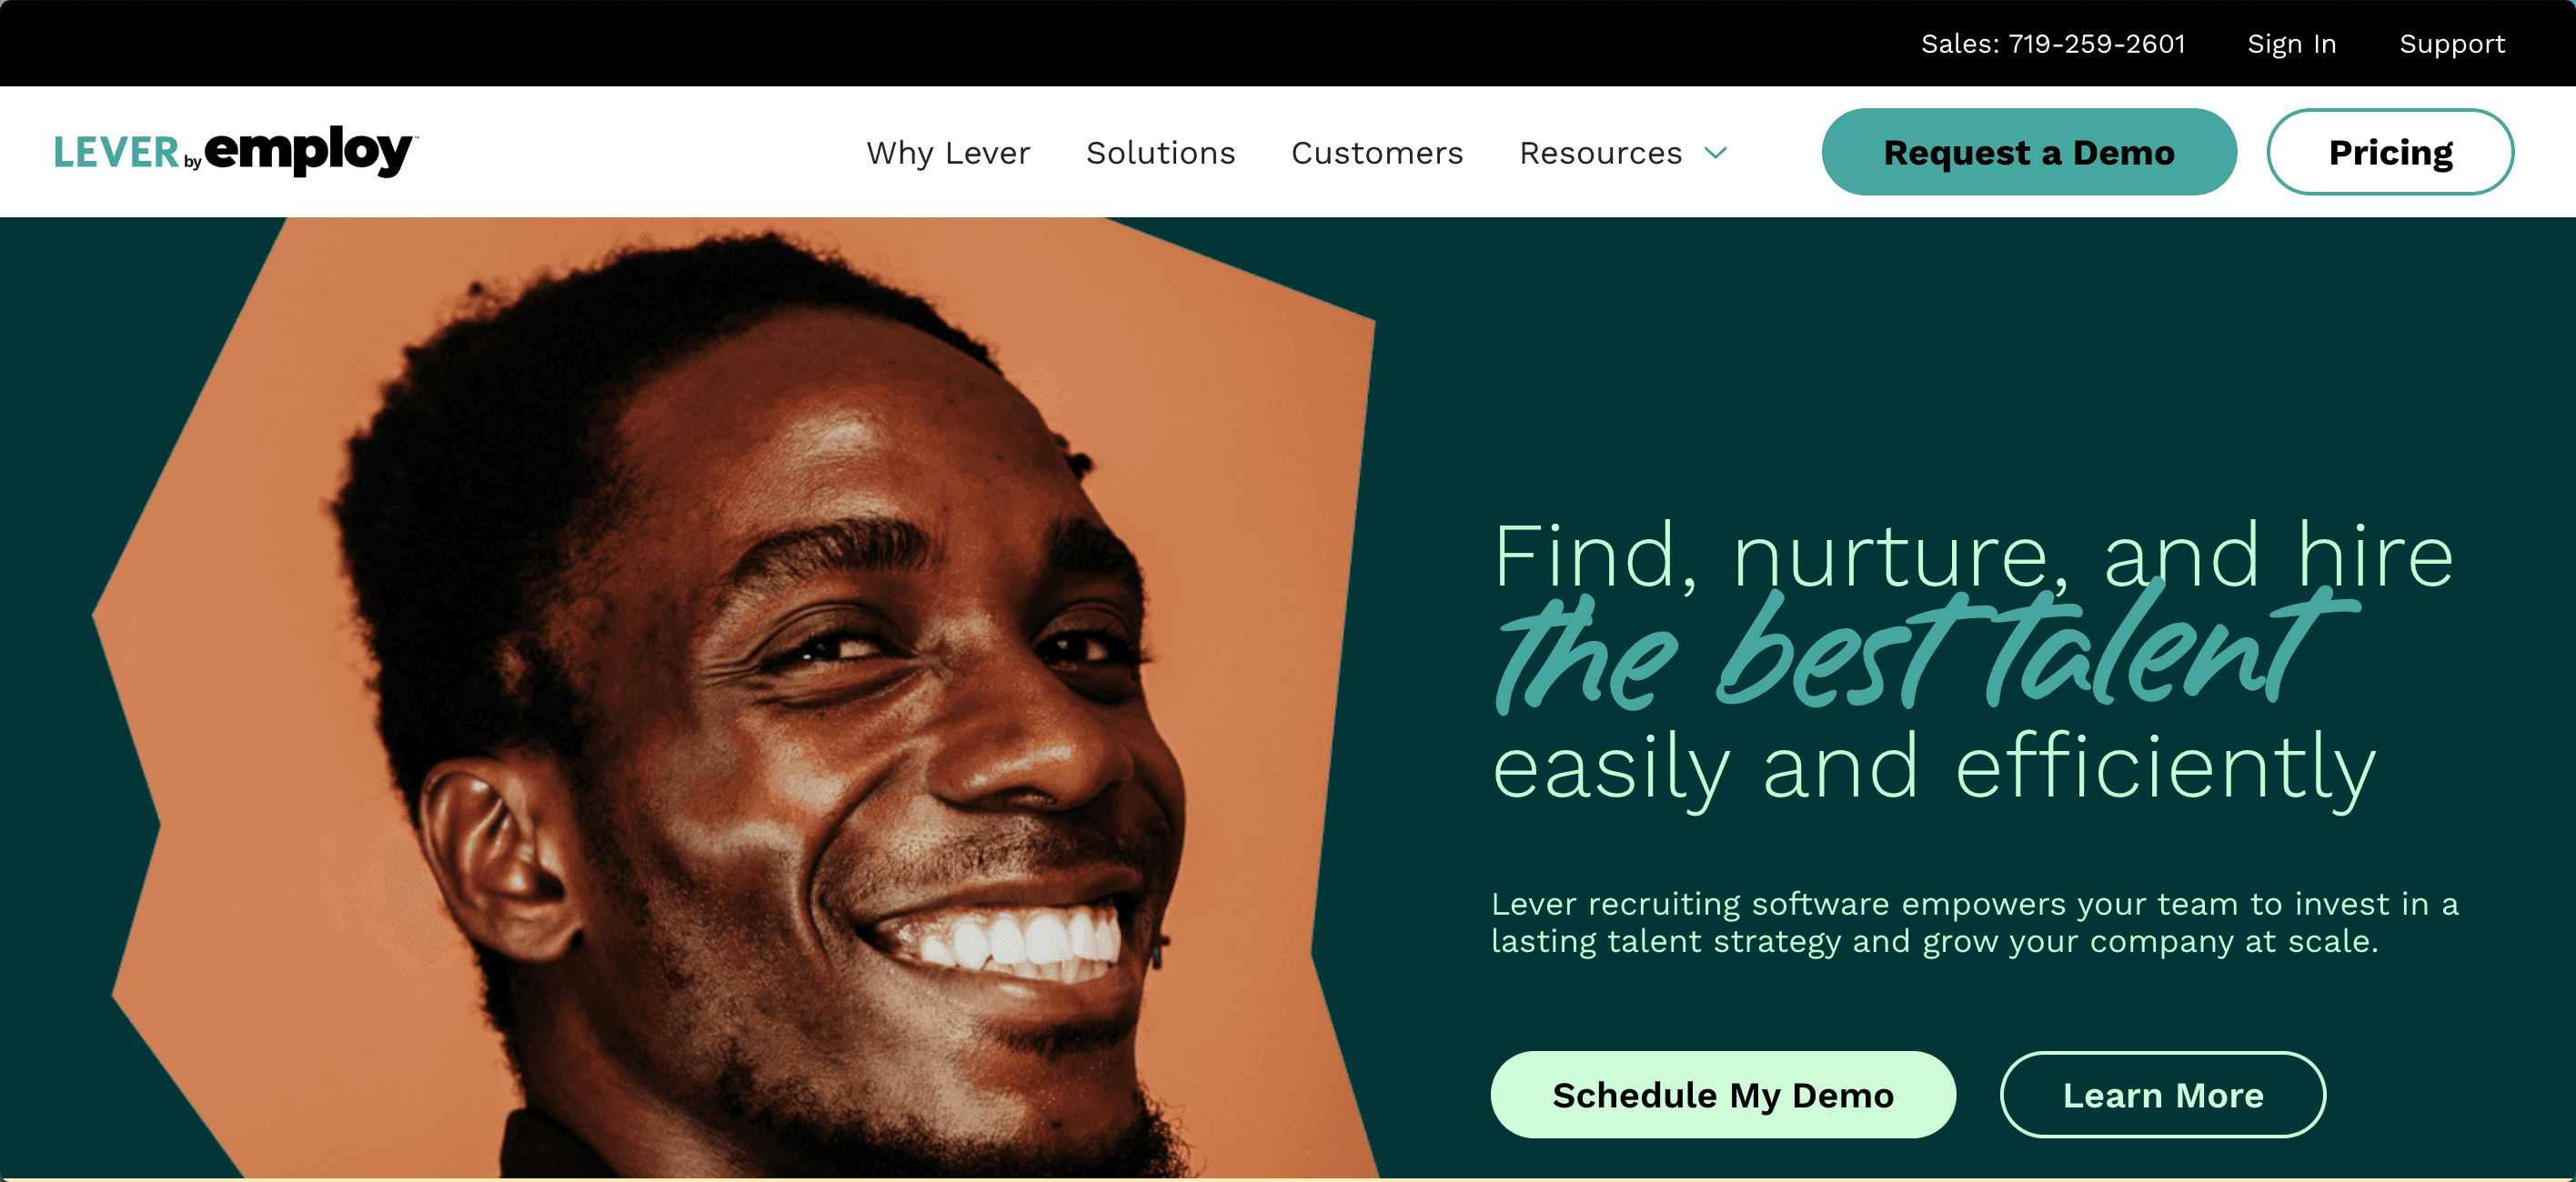Click the Request a Demo button
This screenshot has width=2576, height=1182.
[x=2029, y=152]
